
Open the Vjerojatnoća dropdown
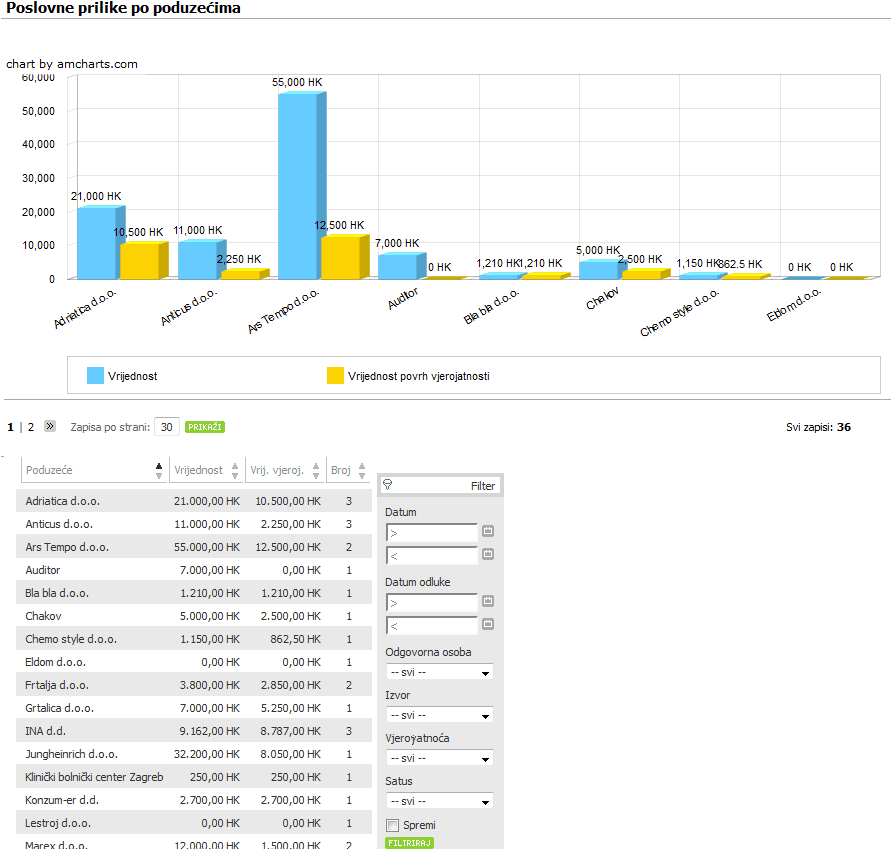[x=439, y=758]
